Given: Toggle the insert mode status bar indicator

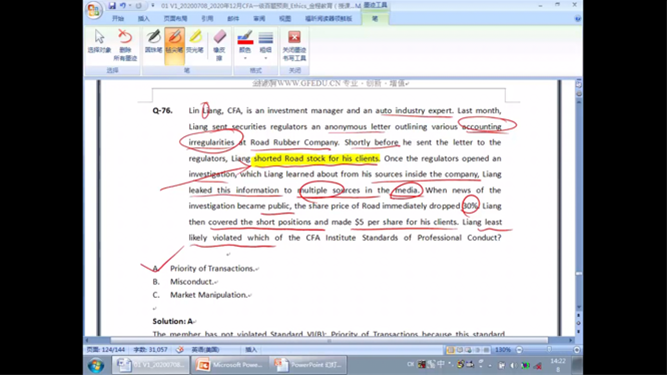Looking at the screenshot, I should point(251,349).
